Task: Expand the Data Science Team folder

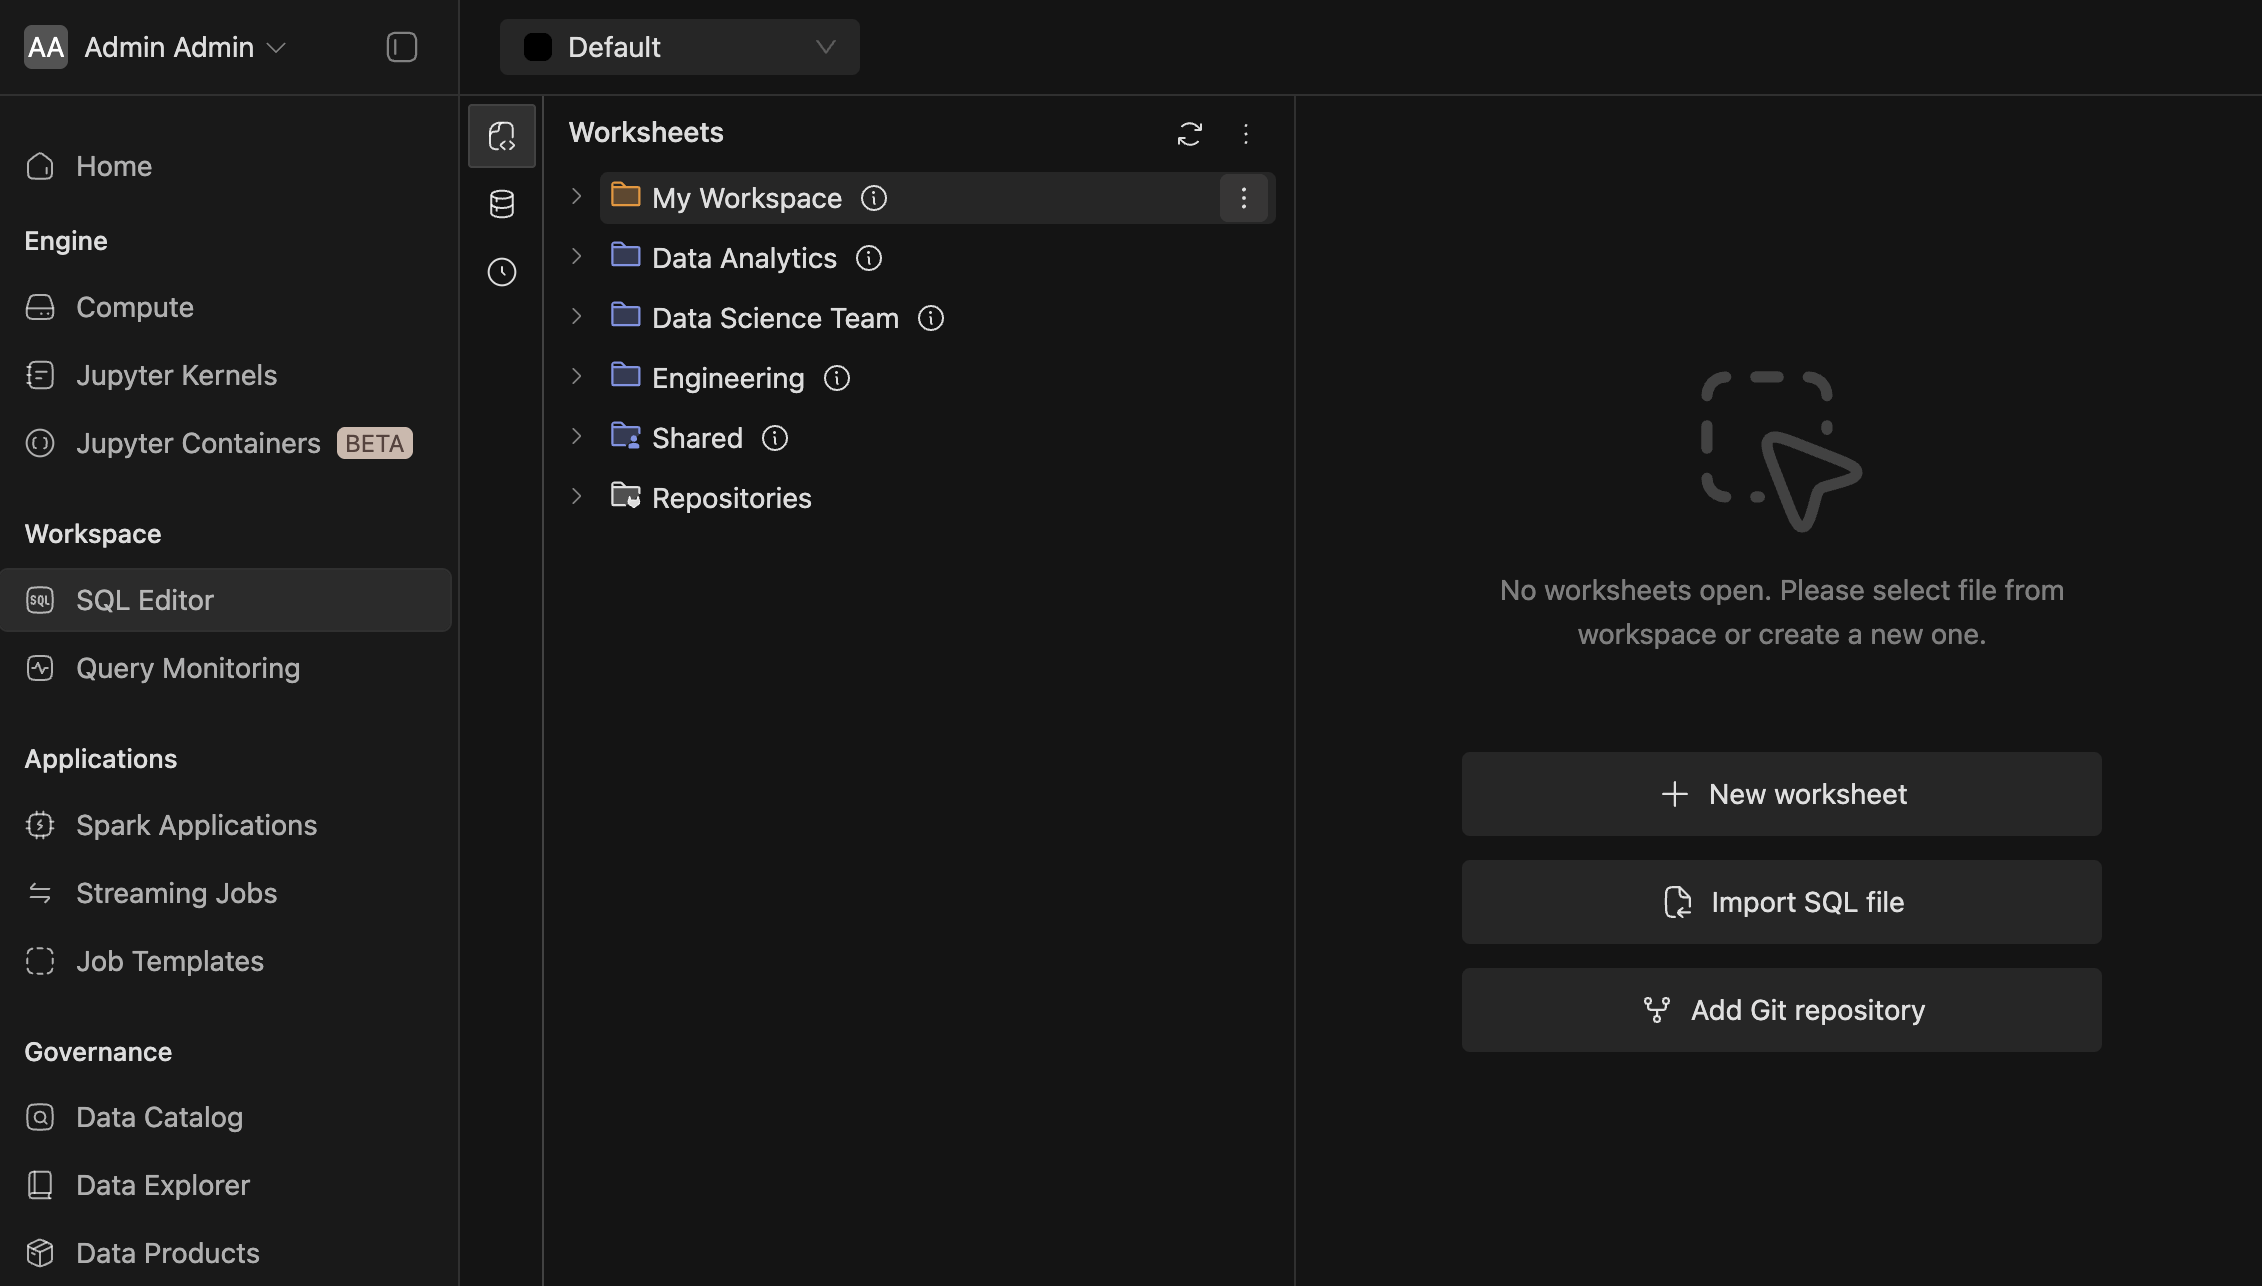Action: [x=577, y=317]
